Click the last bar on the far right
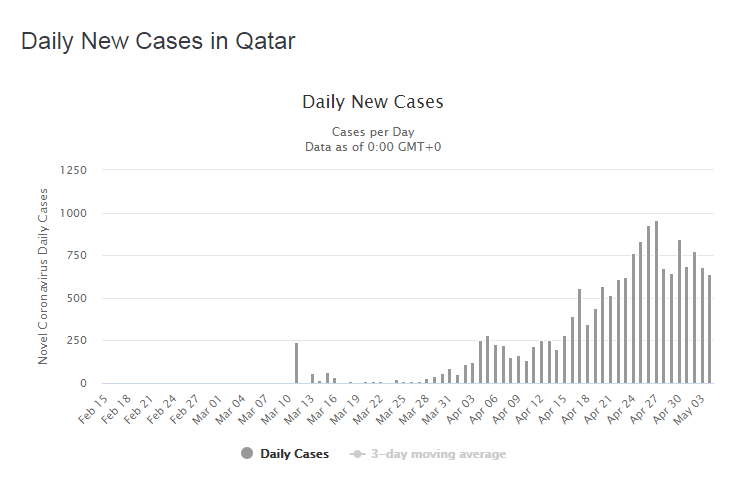 (x=709, y=329)
